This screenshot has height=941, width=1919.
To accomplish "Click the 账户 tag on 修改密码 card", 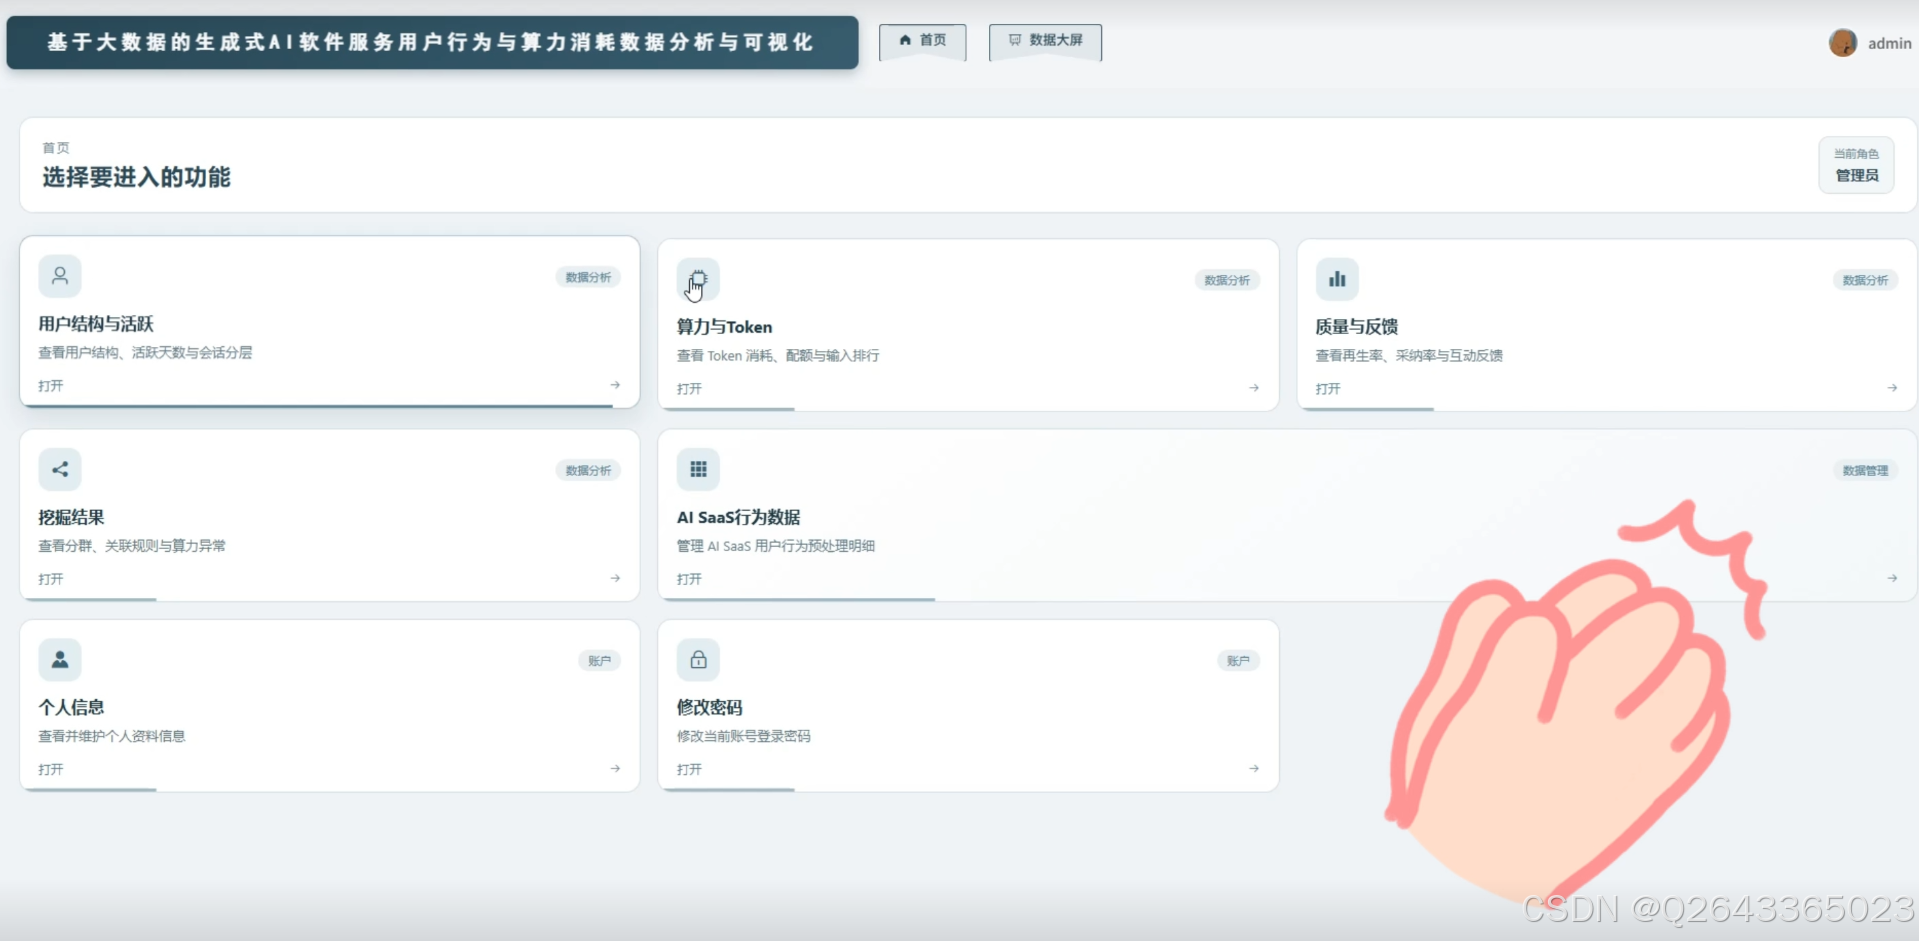I will pos(1238,660).
